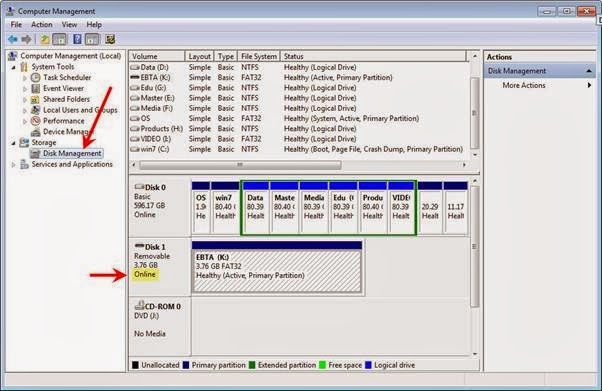Click the Back arrow toolbar icon
The height and width of the screenshot is (391, 602).
click(13, 39)
